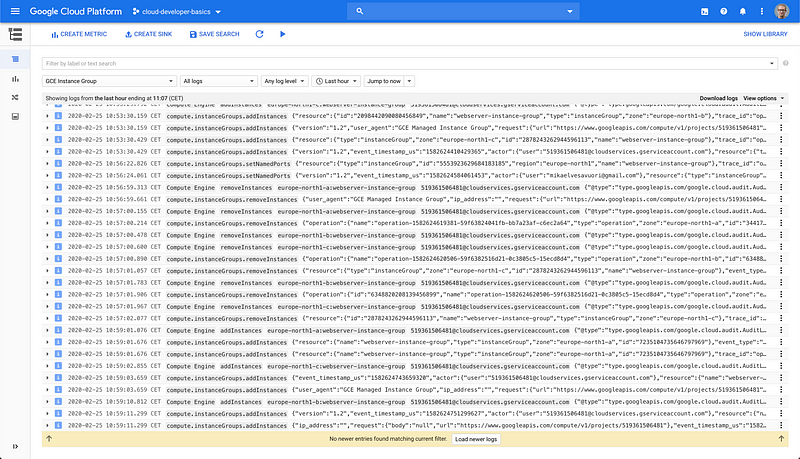
Task: Select the Logs Viewer sidebar icon
Action: (15, 59)
